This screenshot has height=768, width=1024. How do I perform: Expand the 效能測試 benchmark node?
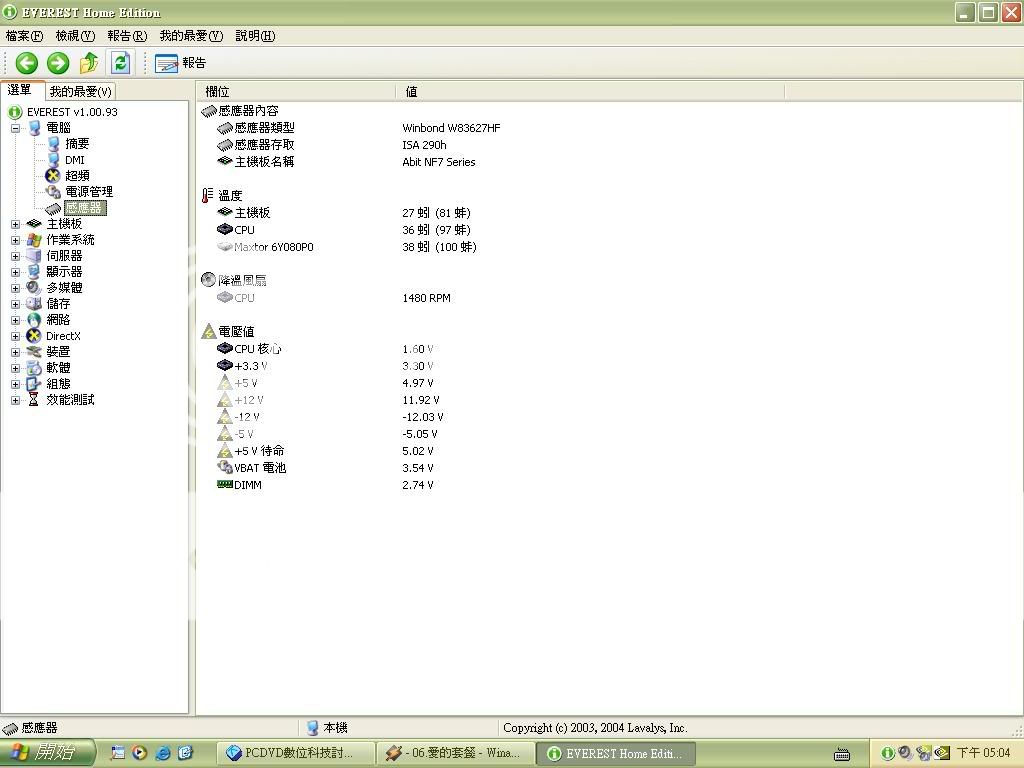[16, 400]
